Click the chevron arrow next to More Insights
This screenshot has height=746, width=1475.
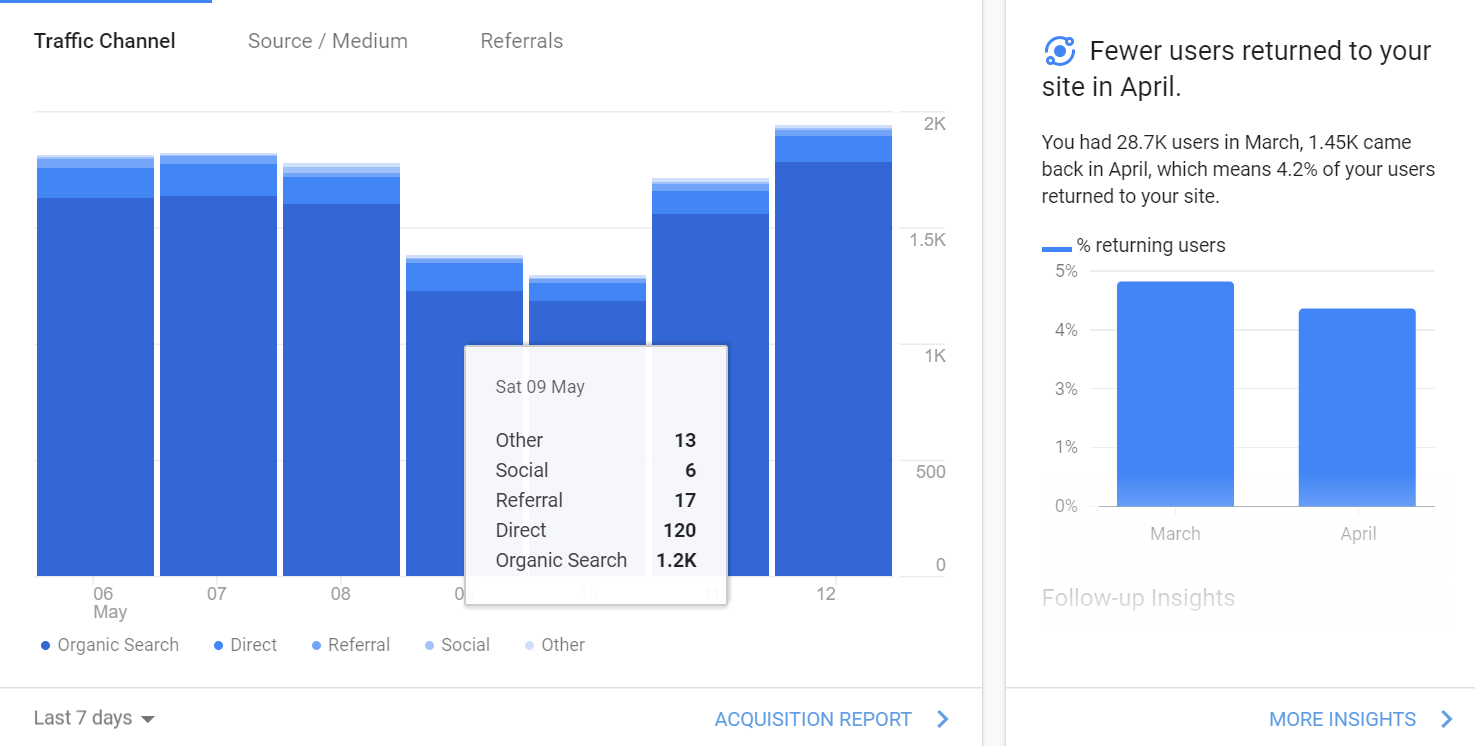point(1446,719)
